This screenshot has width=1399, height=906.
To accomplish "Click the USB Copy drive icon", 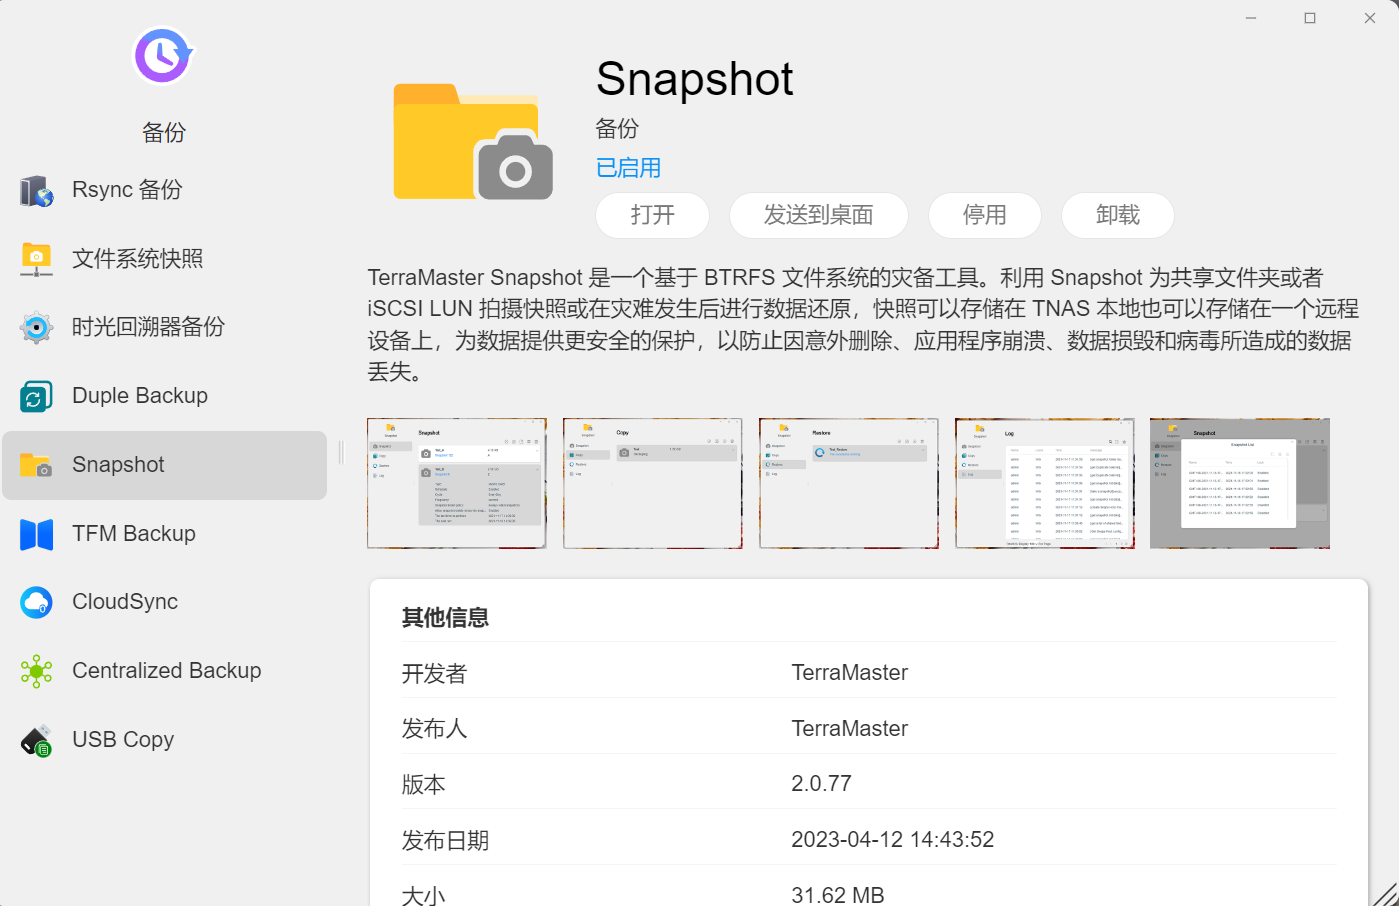I will (37, 740).
